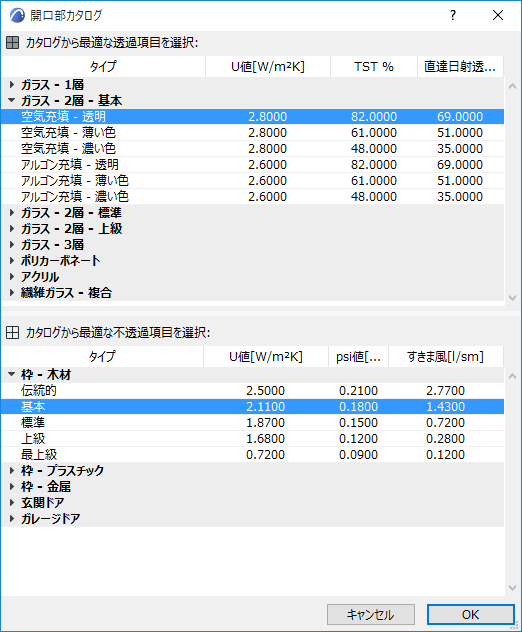Click the help question mark button
The height and width of the screenshot is (632, 522).
[453, 15]
